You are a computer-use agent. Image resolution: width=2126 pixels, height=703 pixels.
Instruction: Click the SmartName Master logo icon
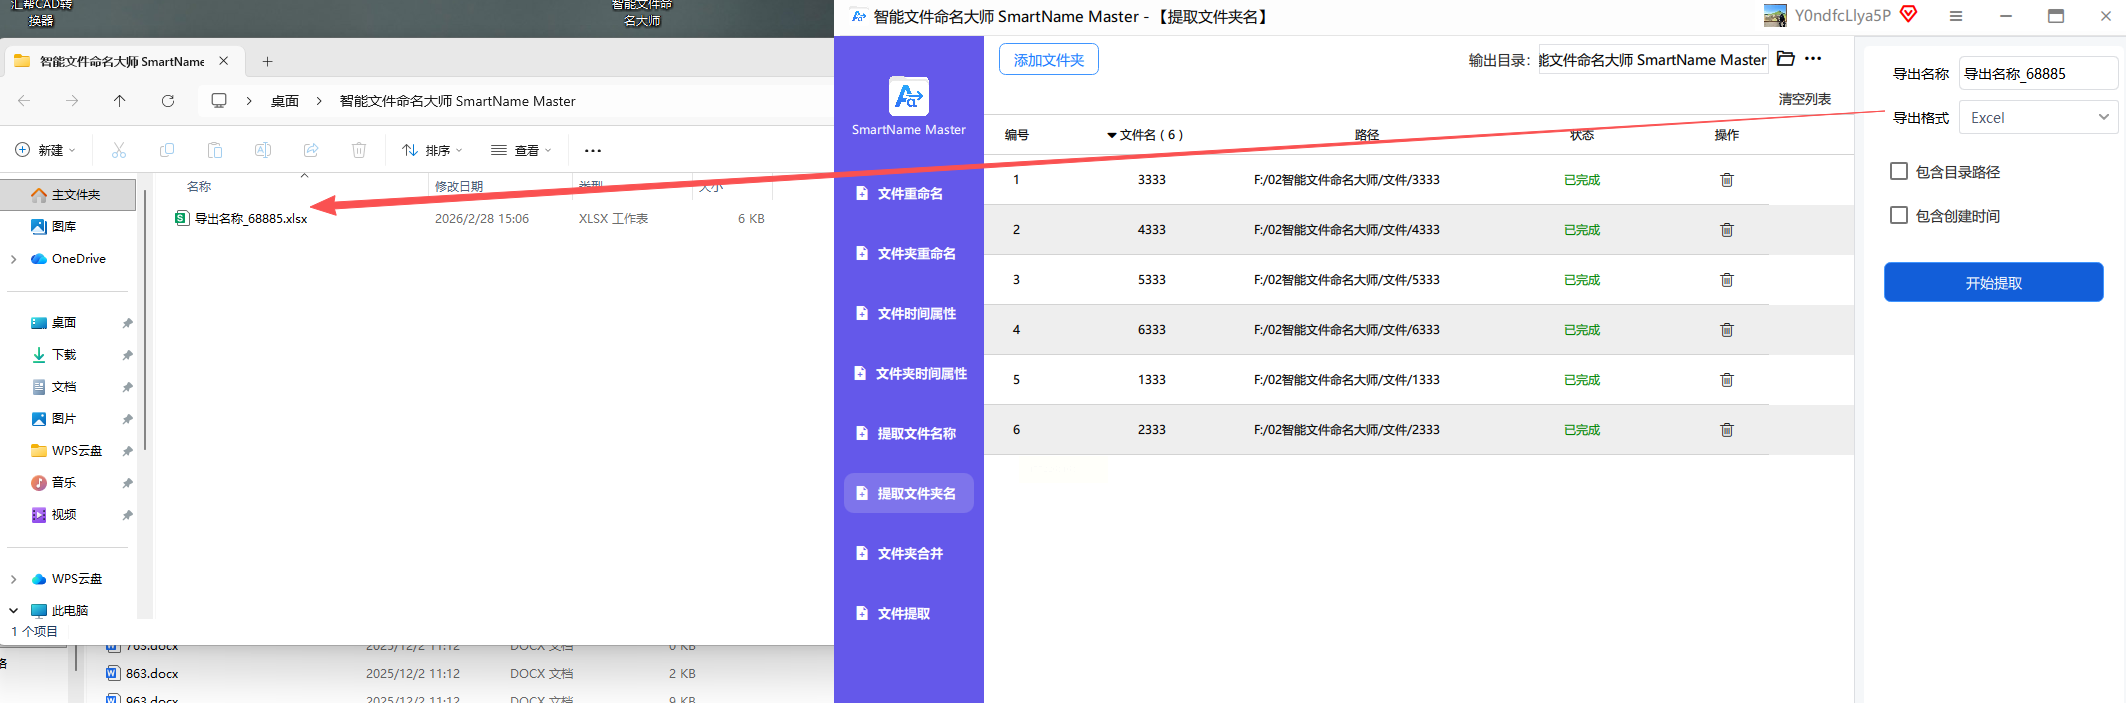908,97
